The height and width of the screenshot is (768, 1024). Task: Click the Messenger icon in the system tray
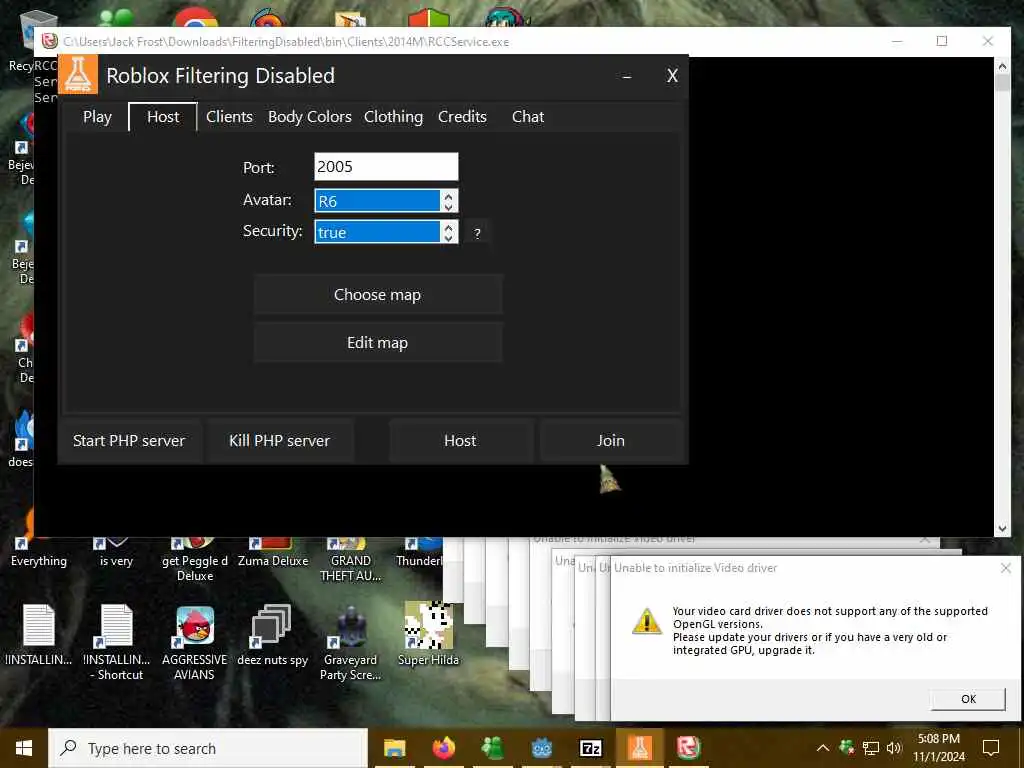[x=847, y=748]
